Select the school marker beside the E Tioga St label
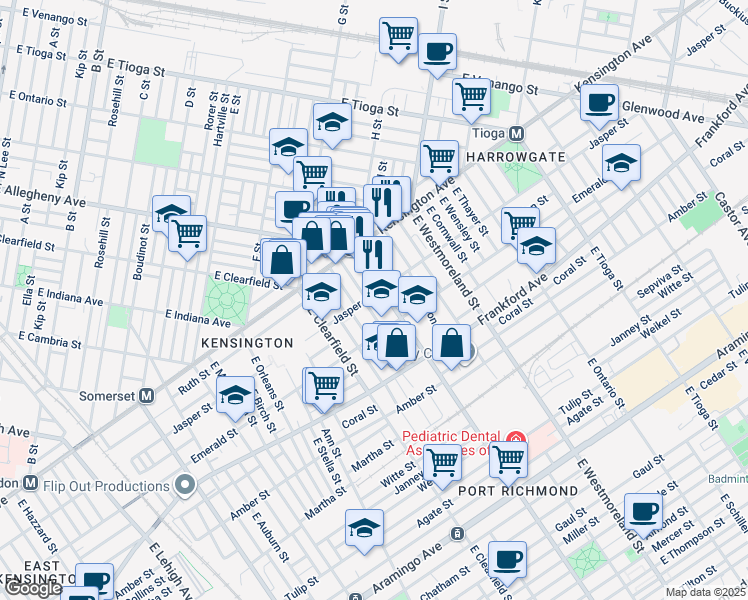This screenshot has height=600, width=748. point(332,122)
